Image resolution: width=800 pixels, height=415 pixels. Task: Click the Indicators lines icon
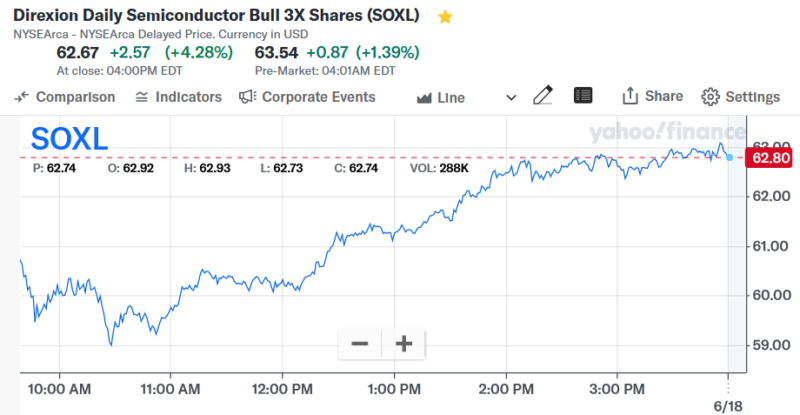coord(142,97)
